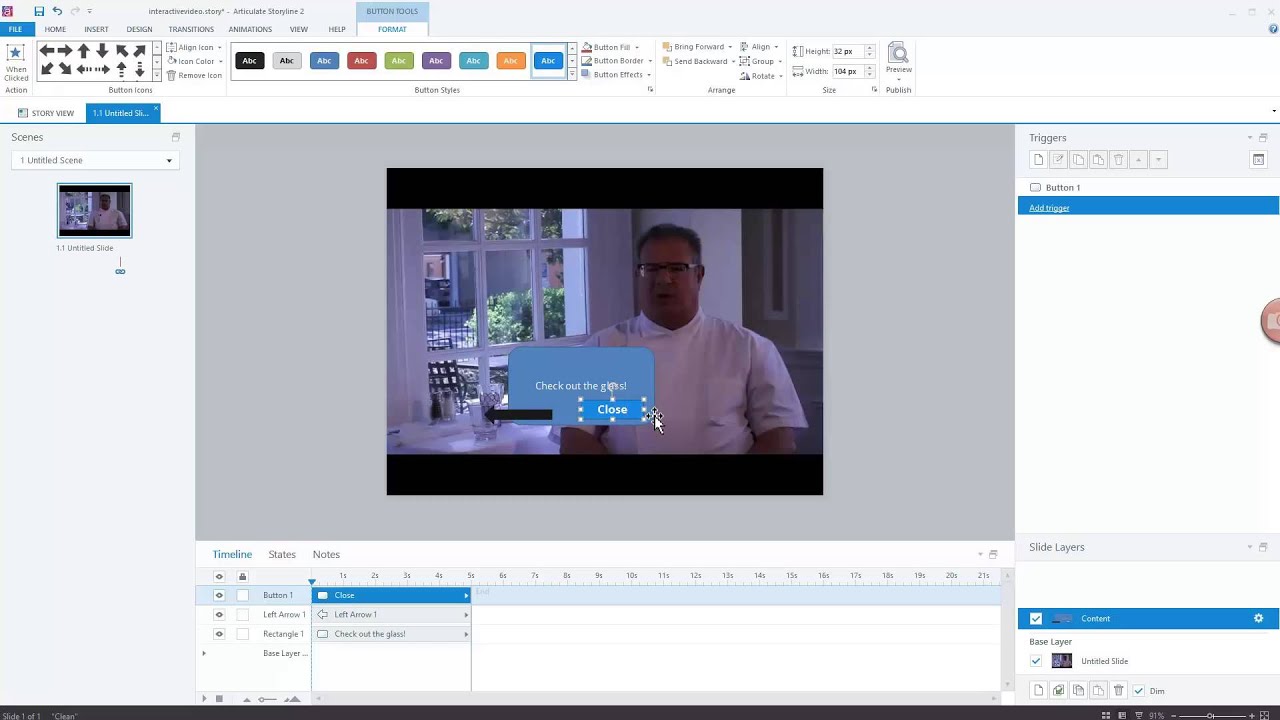
Task: Create a new trigger icon
Action: (1038, 160)
